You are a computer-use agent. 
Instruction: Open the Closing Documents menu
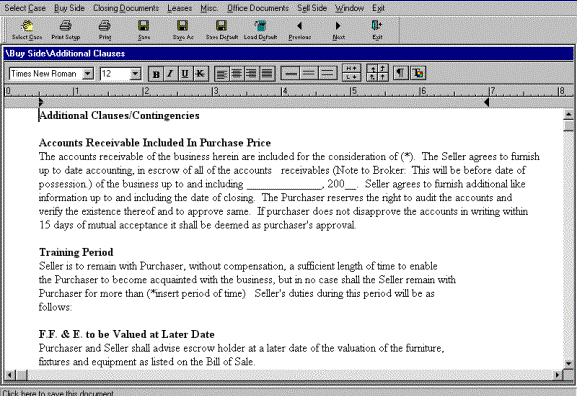coord(126,8)
